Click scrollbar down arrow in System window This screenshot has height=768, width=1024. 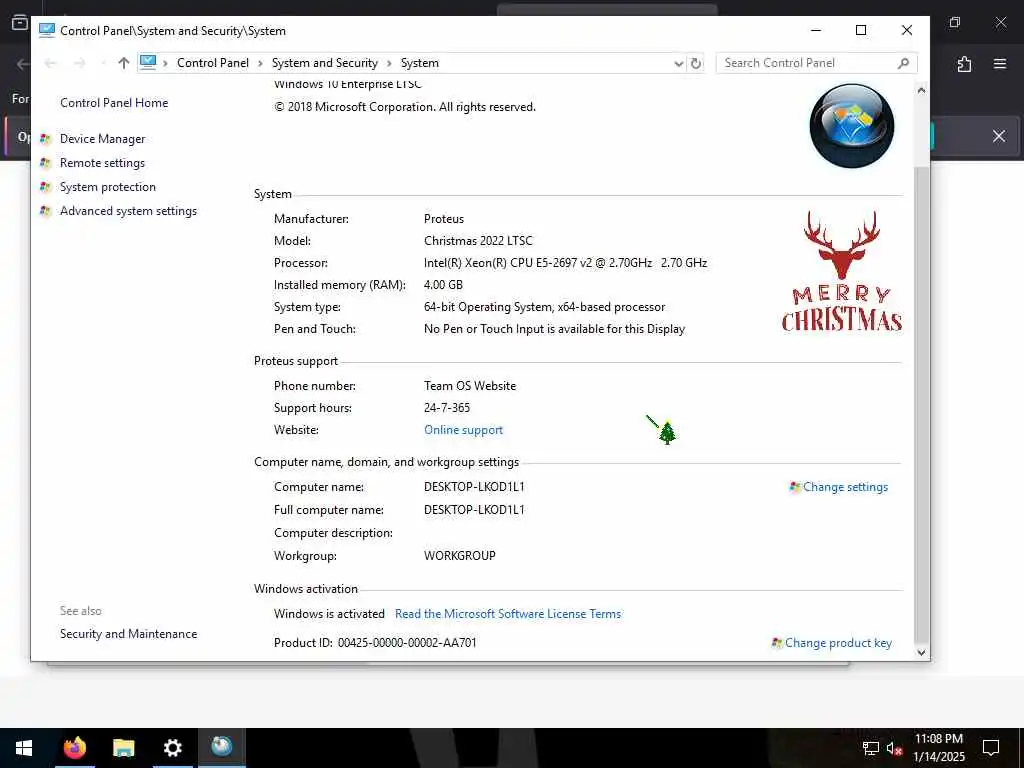click(x=921, y=652)
